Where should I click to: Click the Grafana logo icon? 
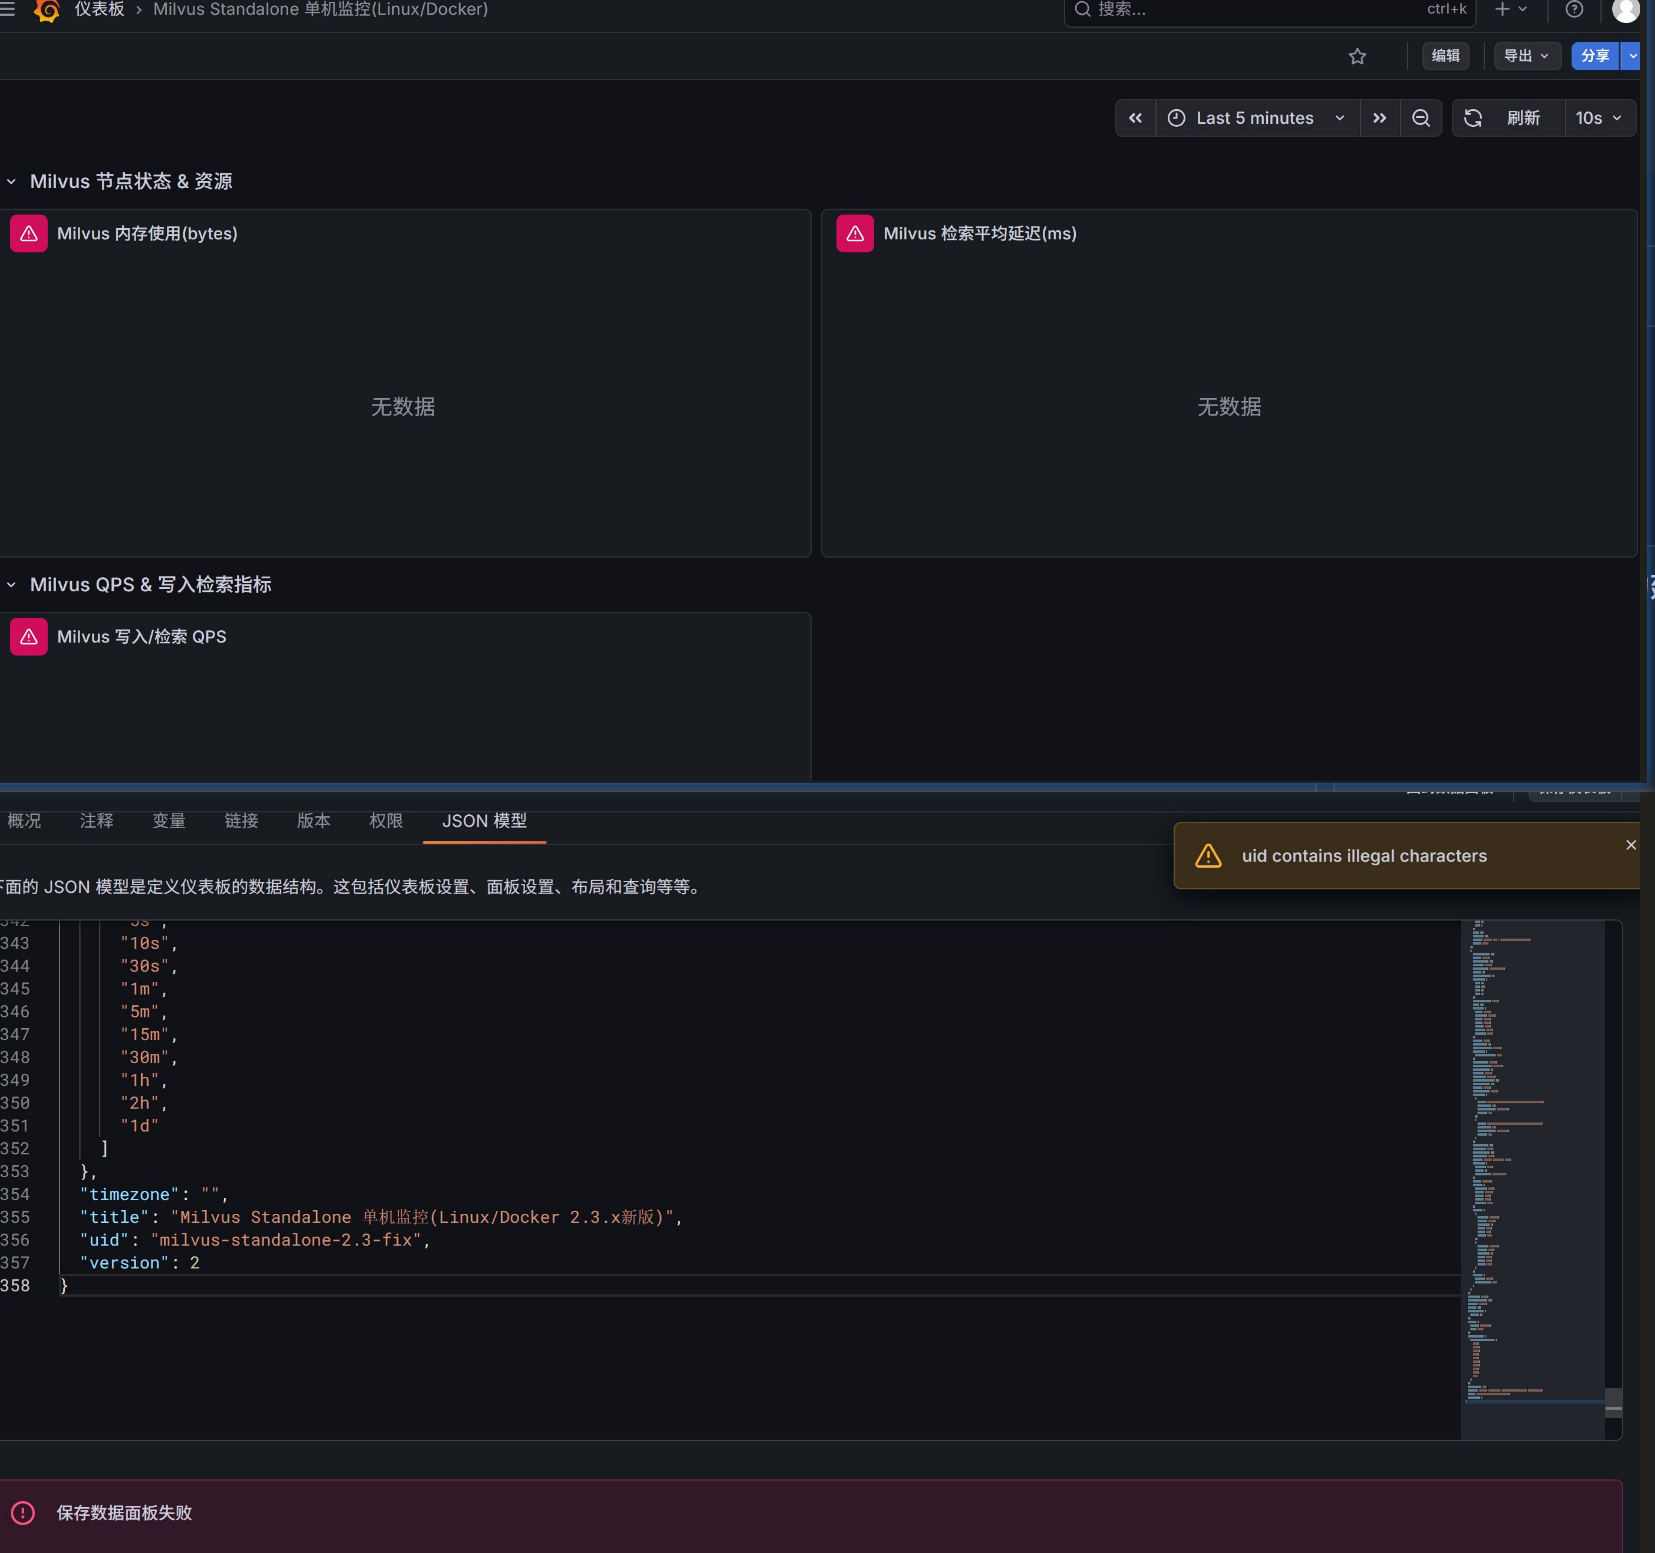pos(46,10)
